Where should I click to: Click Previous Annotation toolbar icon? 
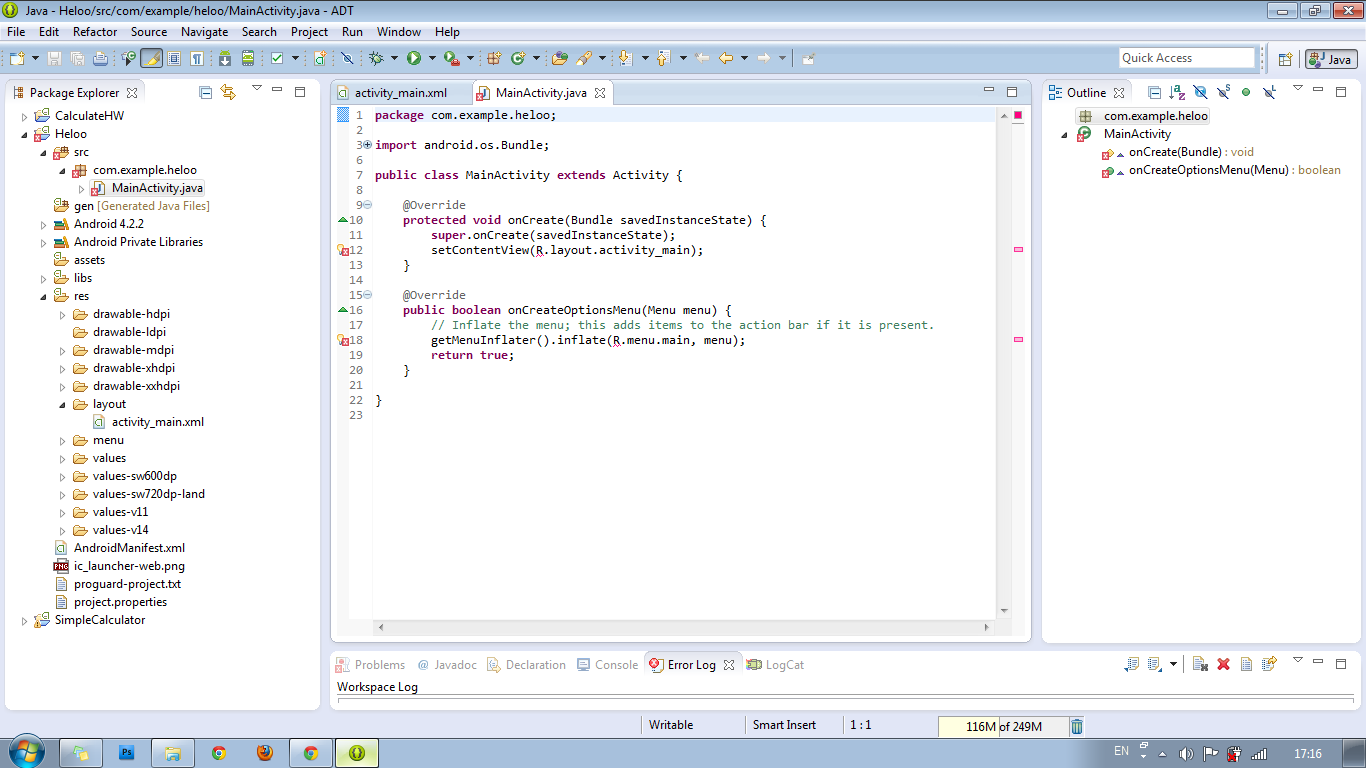663,58
